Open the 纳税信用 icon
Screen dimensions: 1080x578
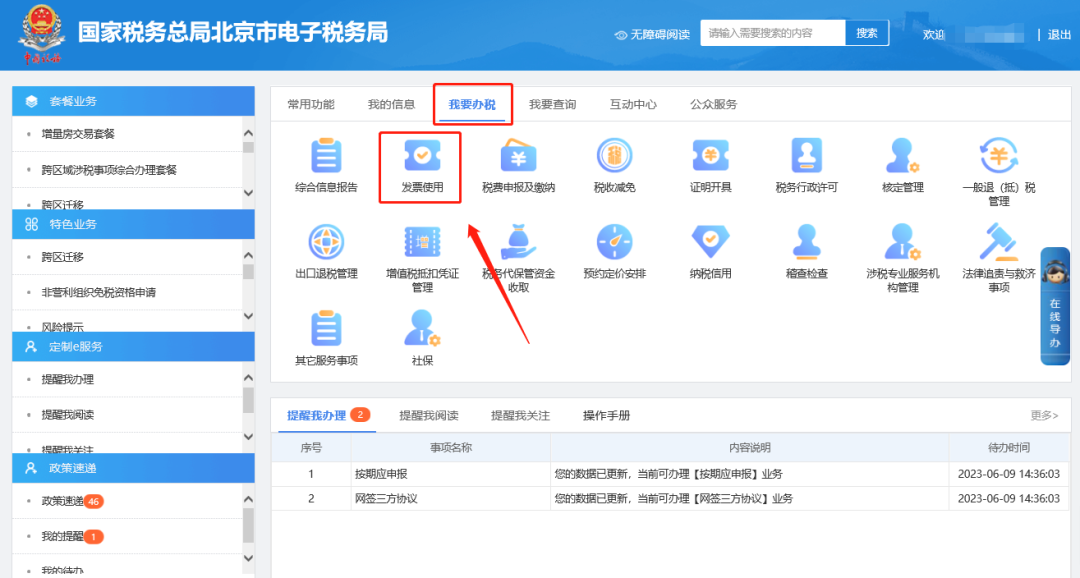pos(710,244)
